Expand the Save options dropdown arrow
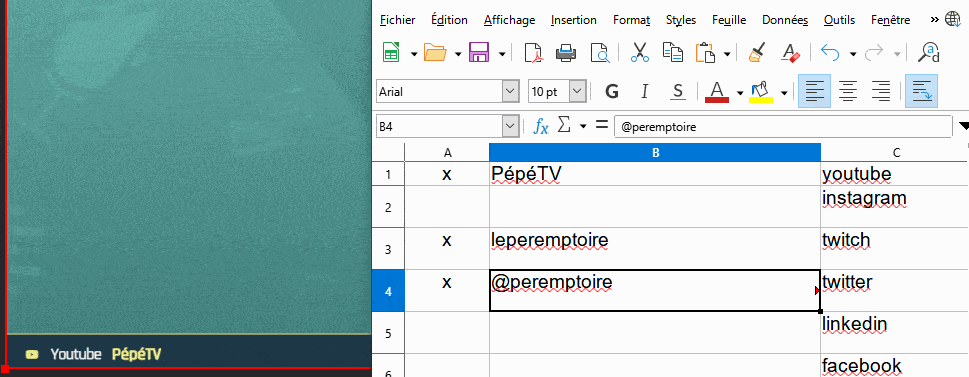969x377 pixels. coord(502,54)
